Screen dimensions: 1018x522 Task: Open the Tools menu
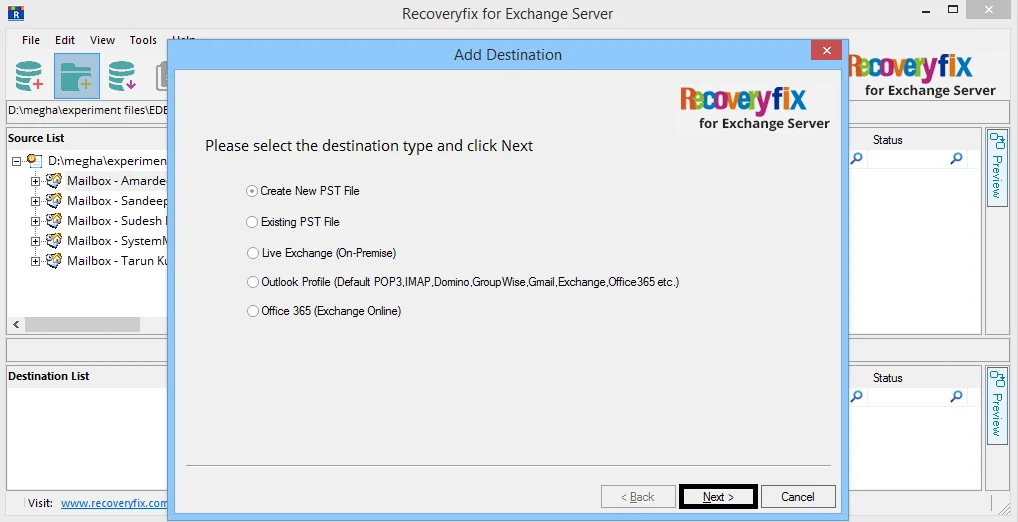(143, 40)
